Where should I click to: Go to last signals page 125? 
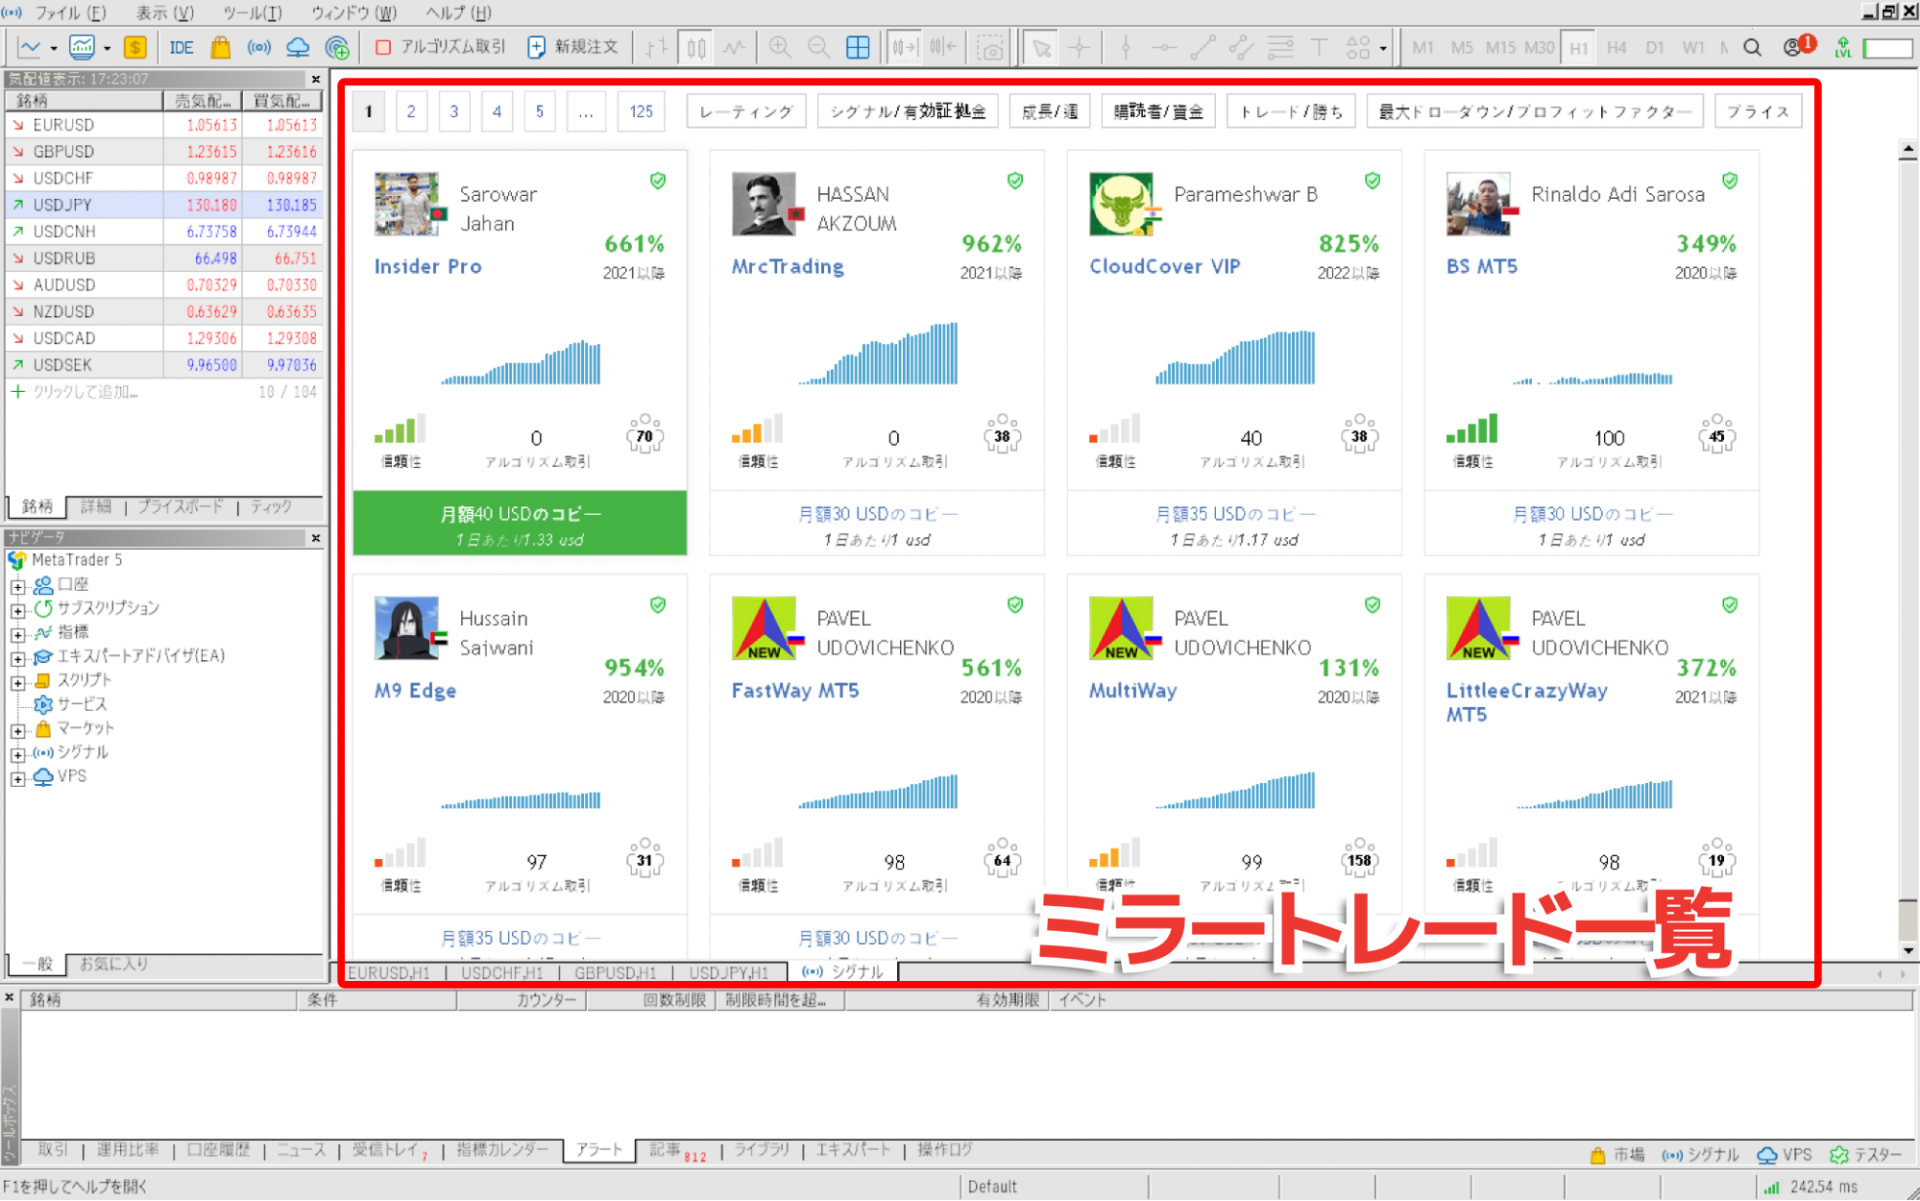point(641,112)
